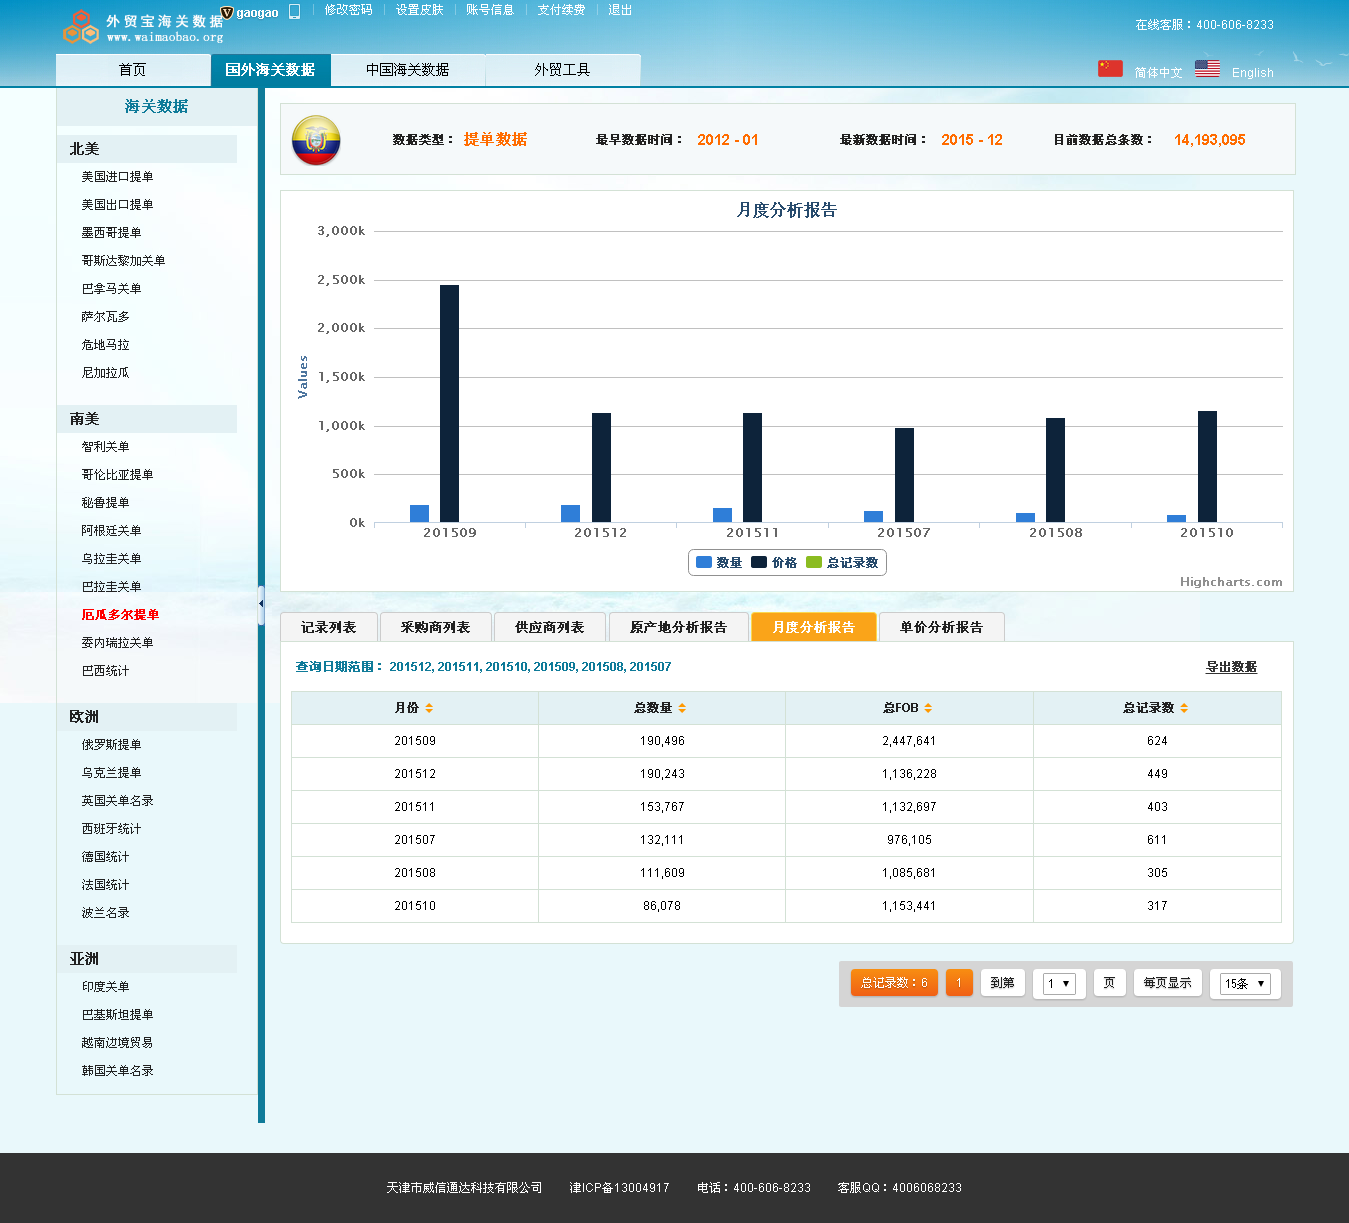1349x1223 pixels.
Task: Click 导出数据 export link
Action: 1231,667
